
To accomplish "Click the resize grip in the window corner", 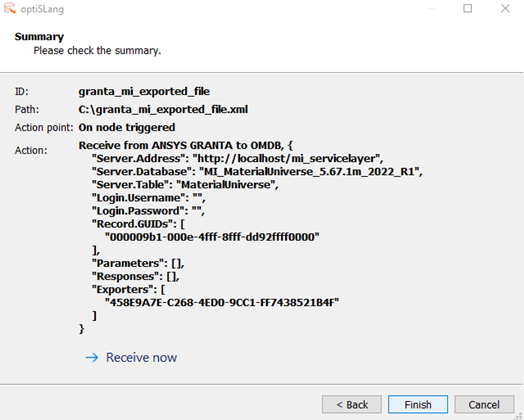I will [519, 416].
